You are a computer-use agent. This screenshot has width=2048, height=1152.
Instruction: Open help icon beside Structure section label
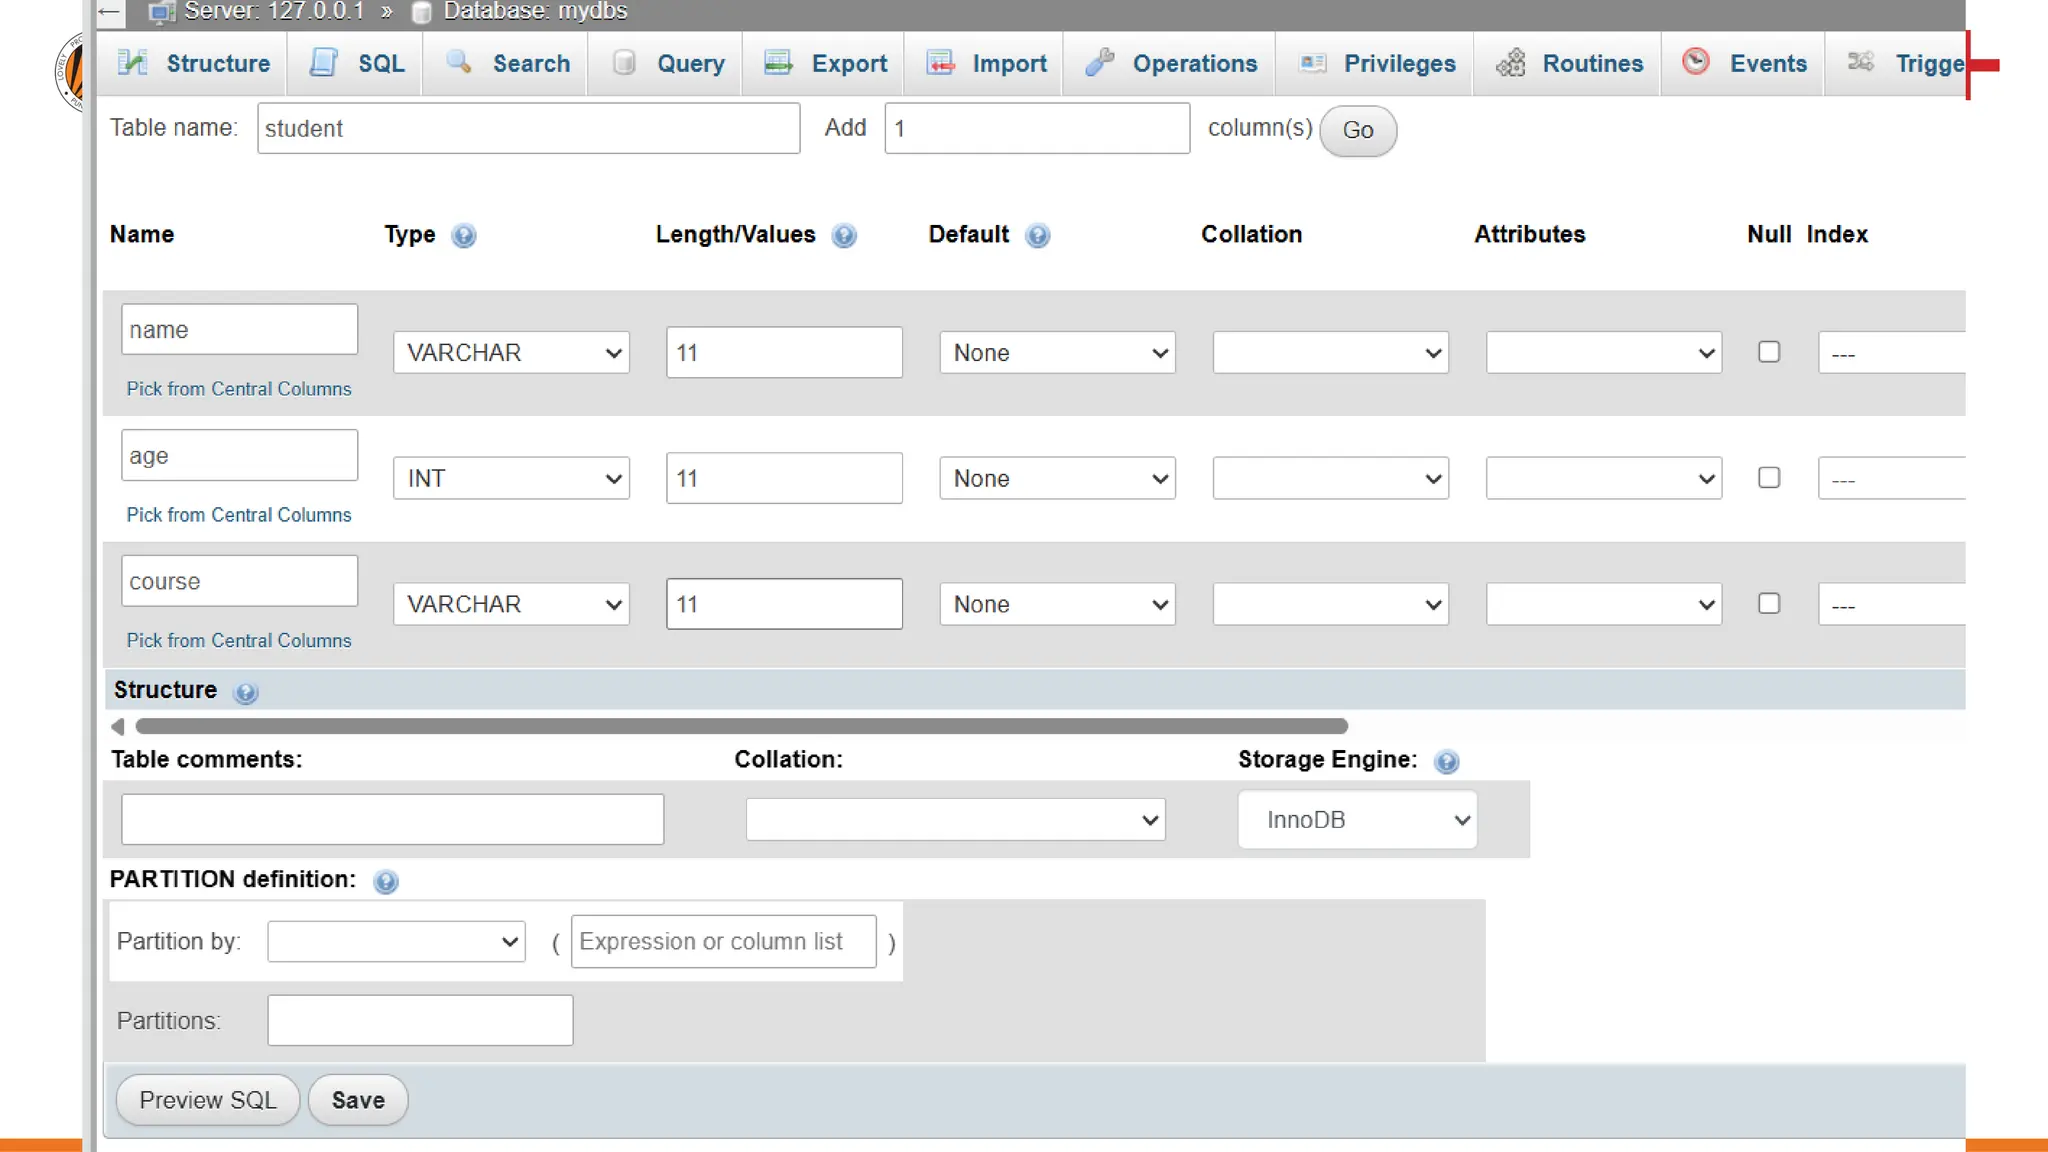click(245, 692)
